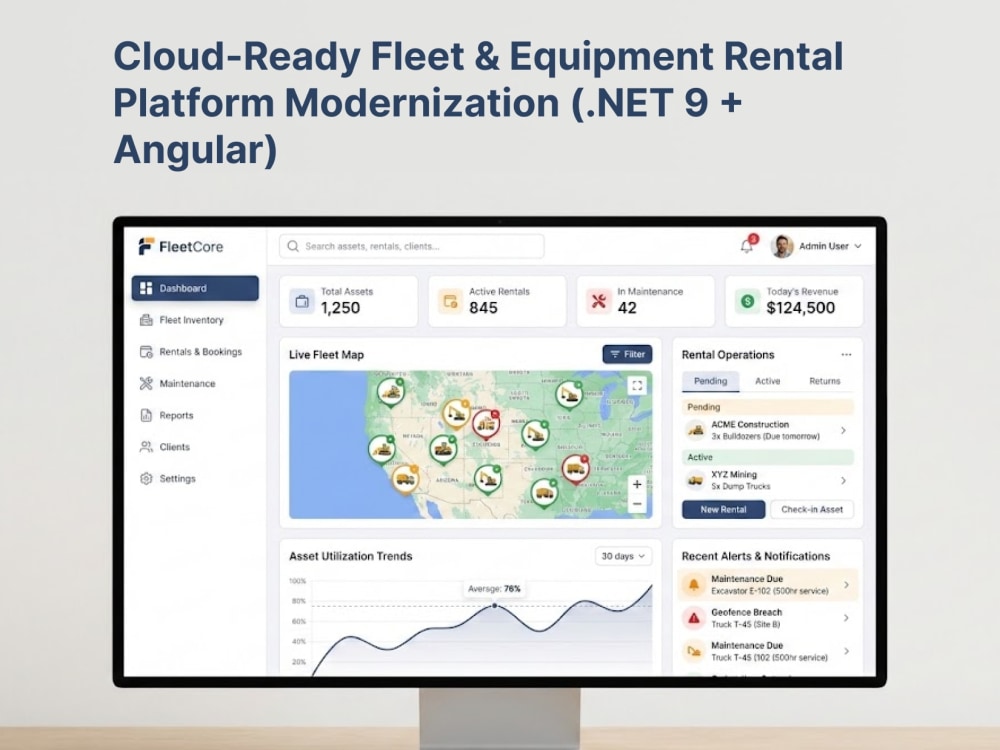Viewport: 1000px width, 750px height.
Task: Switch to the Active tab
Action: (767, 381)
